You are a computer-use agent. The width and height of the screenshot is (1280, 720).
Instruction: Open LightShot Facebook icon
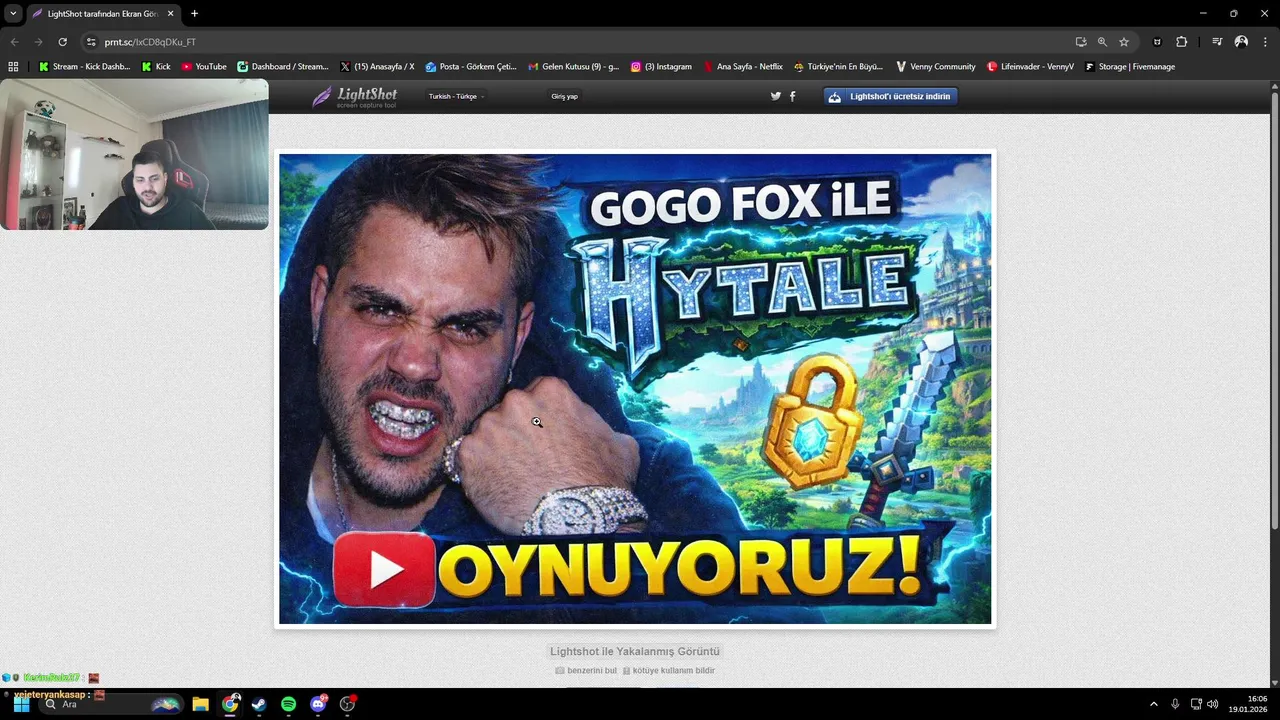tap(793, 96)
